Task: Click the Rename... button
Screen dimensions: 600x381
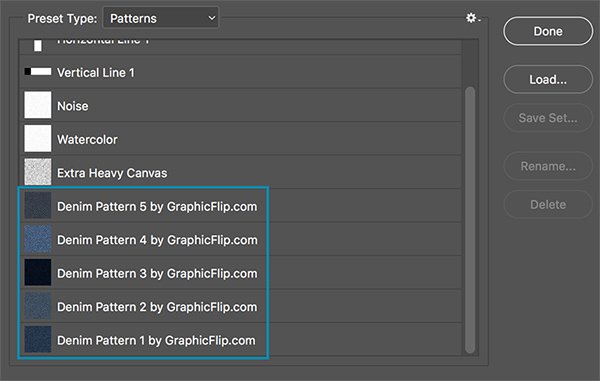Action: (548, 166)
